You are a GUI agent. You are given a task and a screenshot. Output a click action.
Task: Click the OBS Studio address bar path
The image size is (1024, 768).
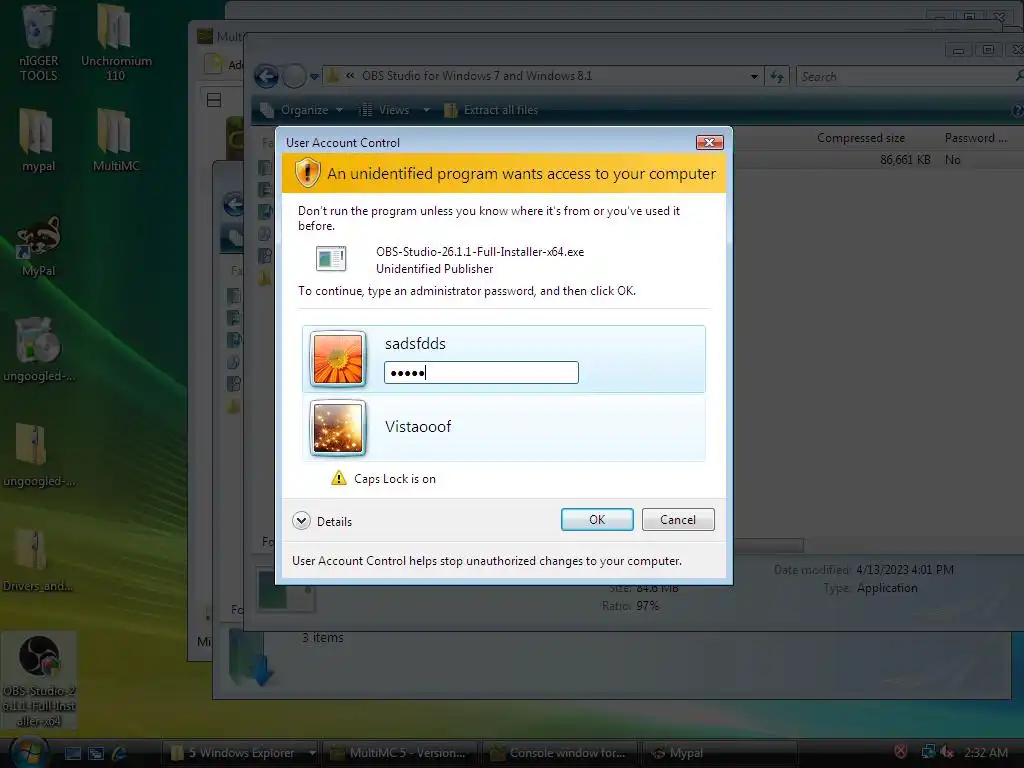(477, 76)
